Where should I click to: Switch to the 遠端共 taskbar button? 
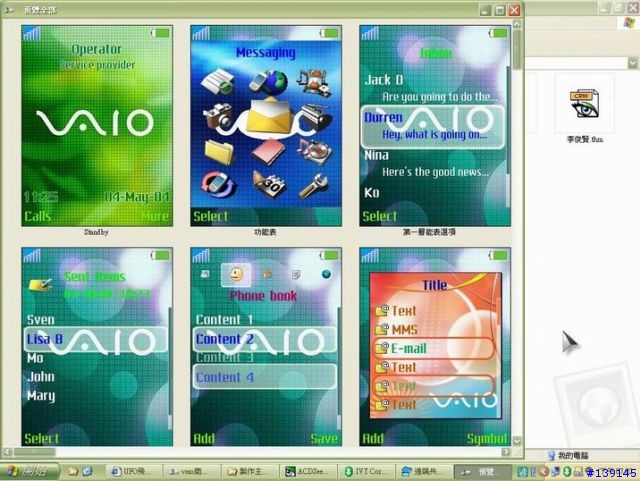[x=424, y=472]
